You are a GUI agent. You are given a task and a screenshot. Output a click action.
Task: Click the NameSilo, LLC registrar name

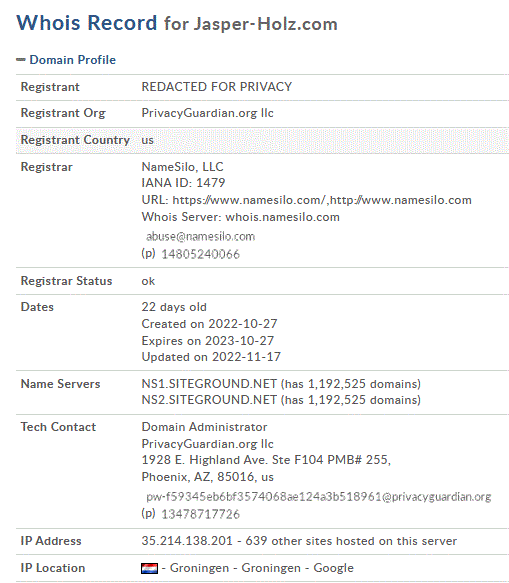(x=182, y=167)
